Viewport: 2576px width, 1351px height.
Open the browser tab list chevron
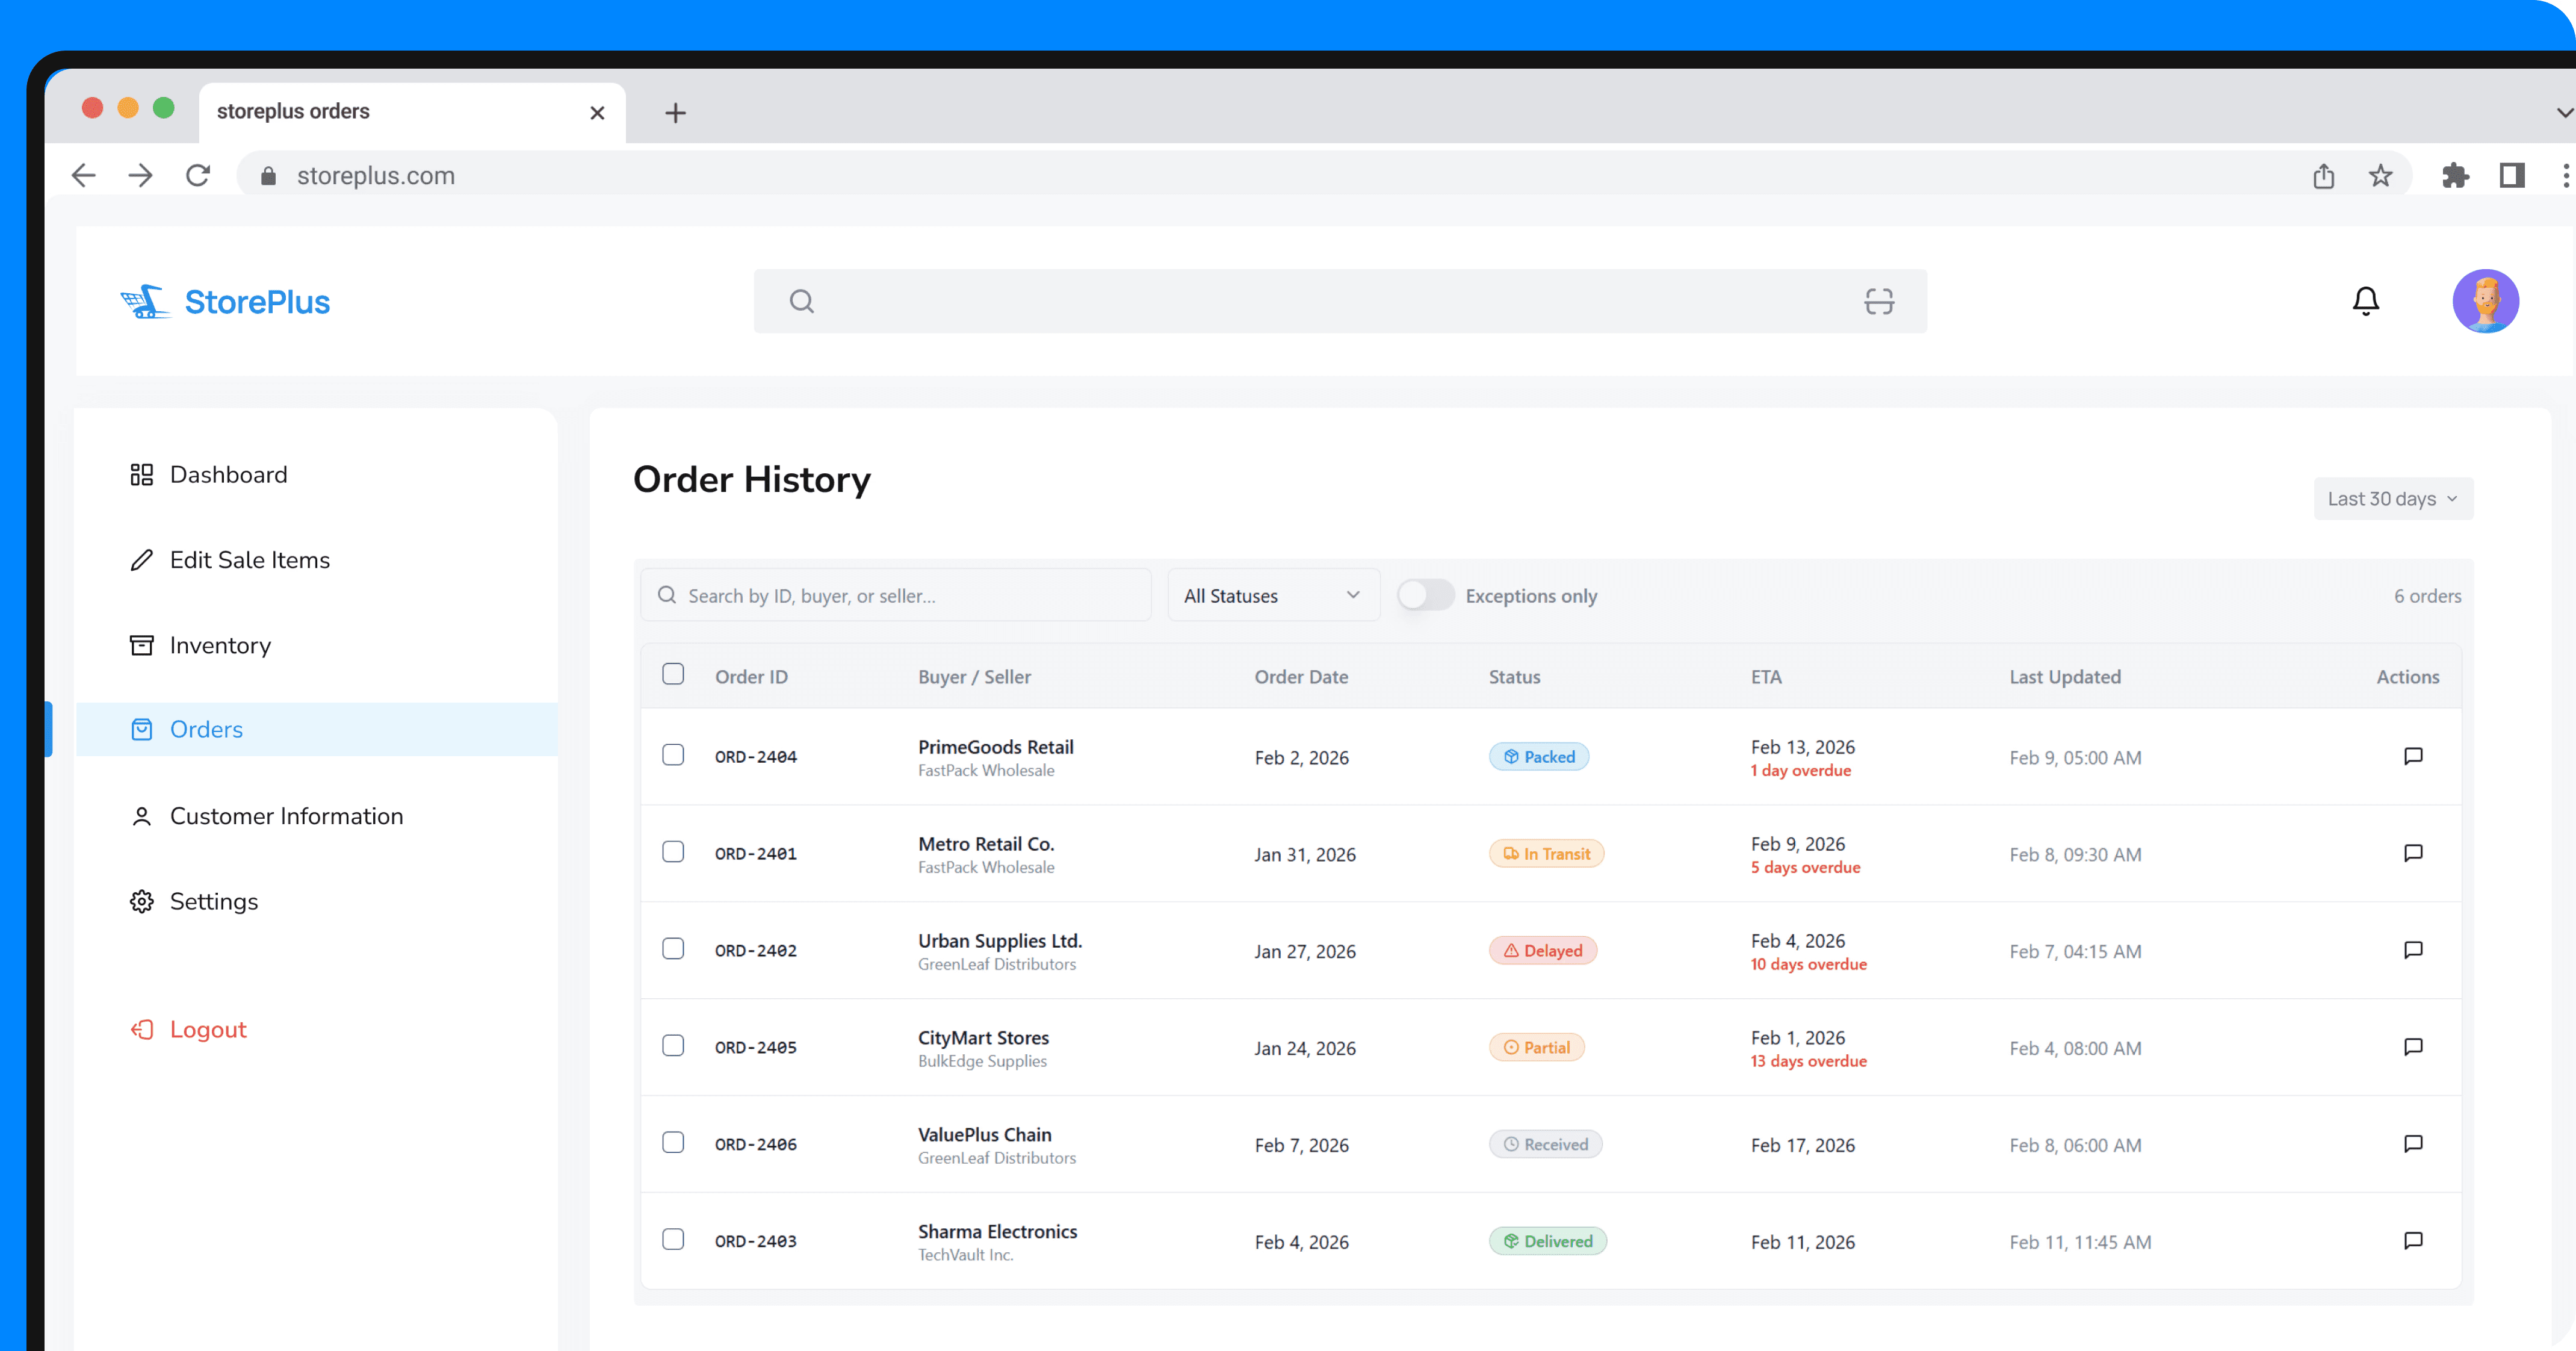(2564, 112)
